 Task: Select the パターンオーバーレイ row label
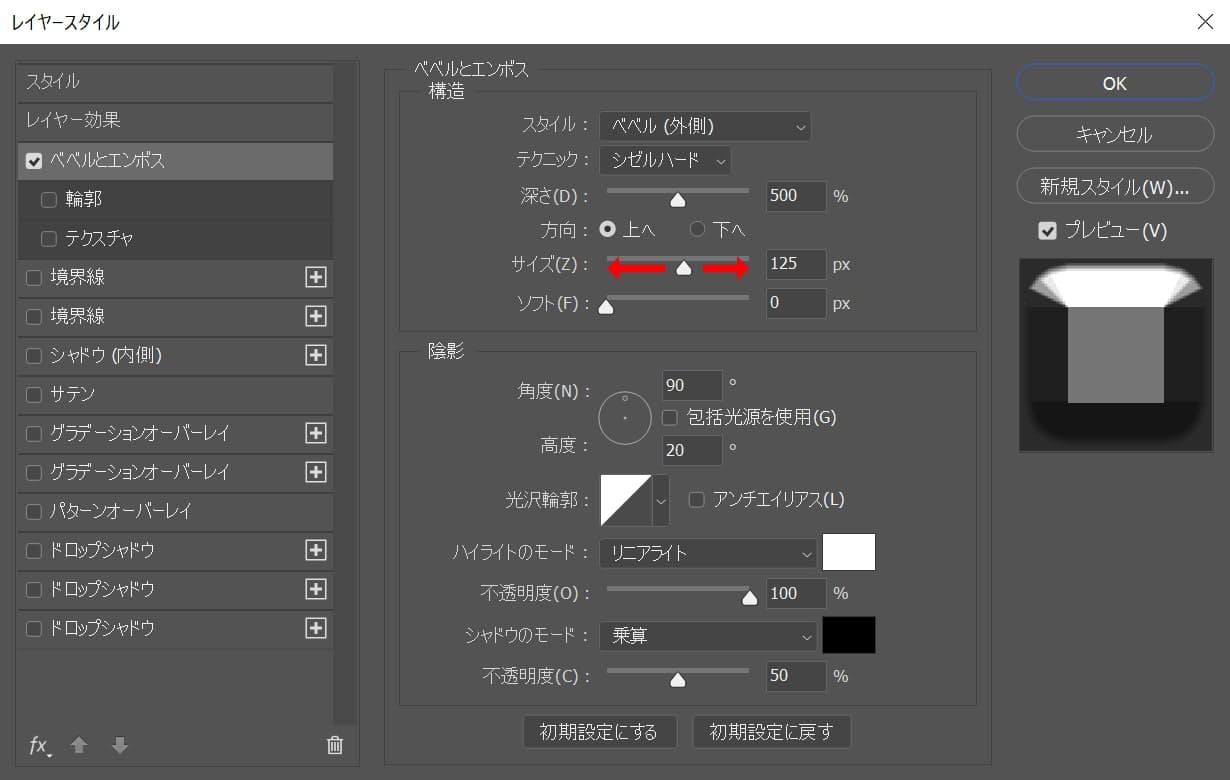pos(121,511)
